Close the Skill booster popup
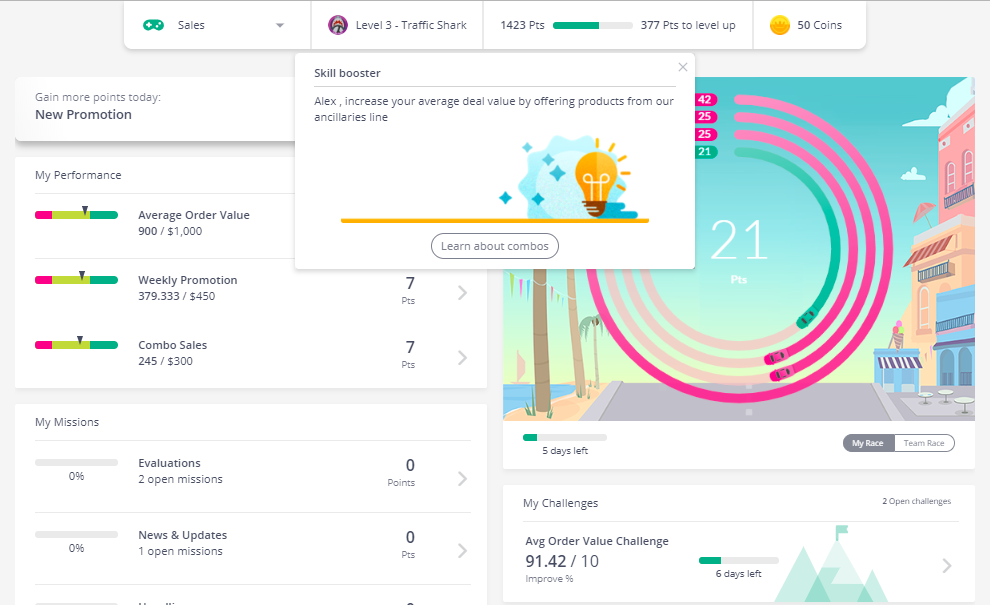This screenshot has height=605, width=990. 682,67
